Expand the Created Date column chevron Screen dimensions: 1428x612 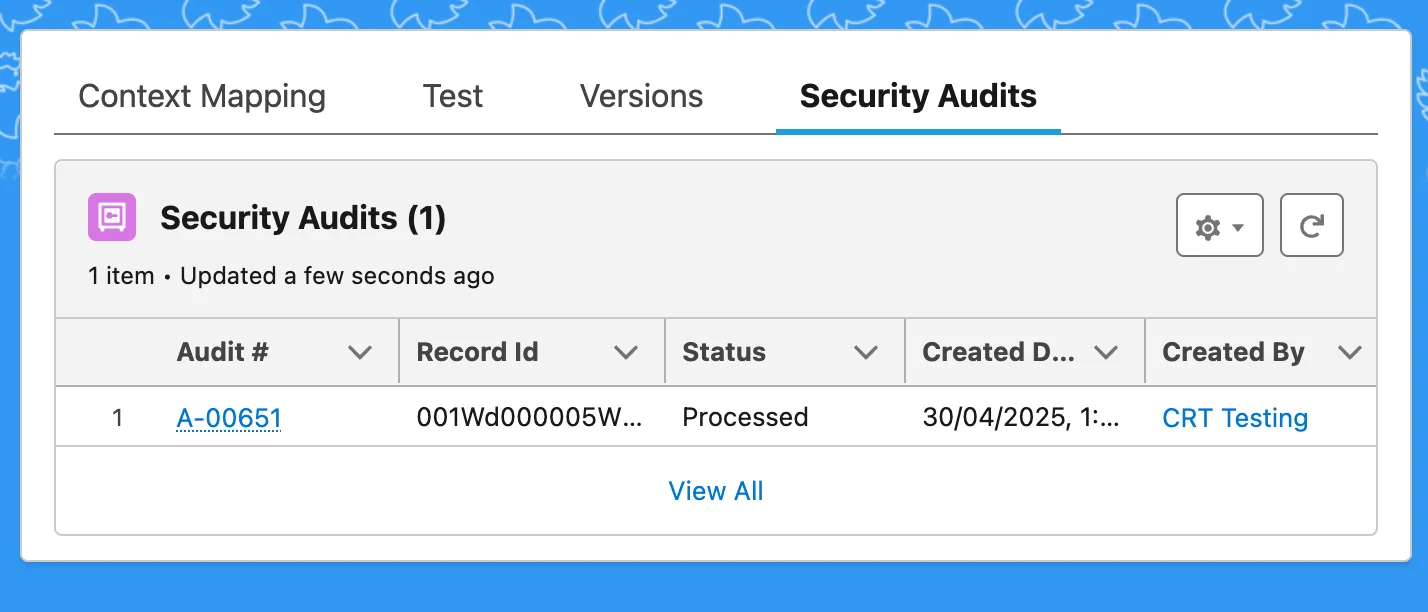[1106, 352]
